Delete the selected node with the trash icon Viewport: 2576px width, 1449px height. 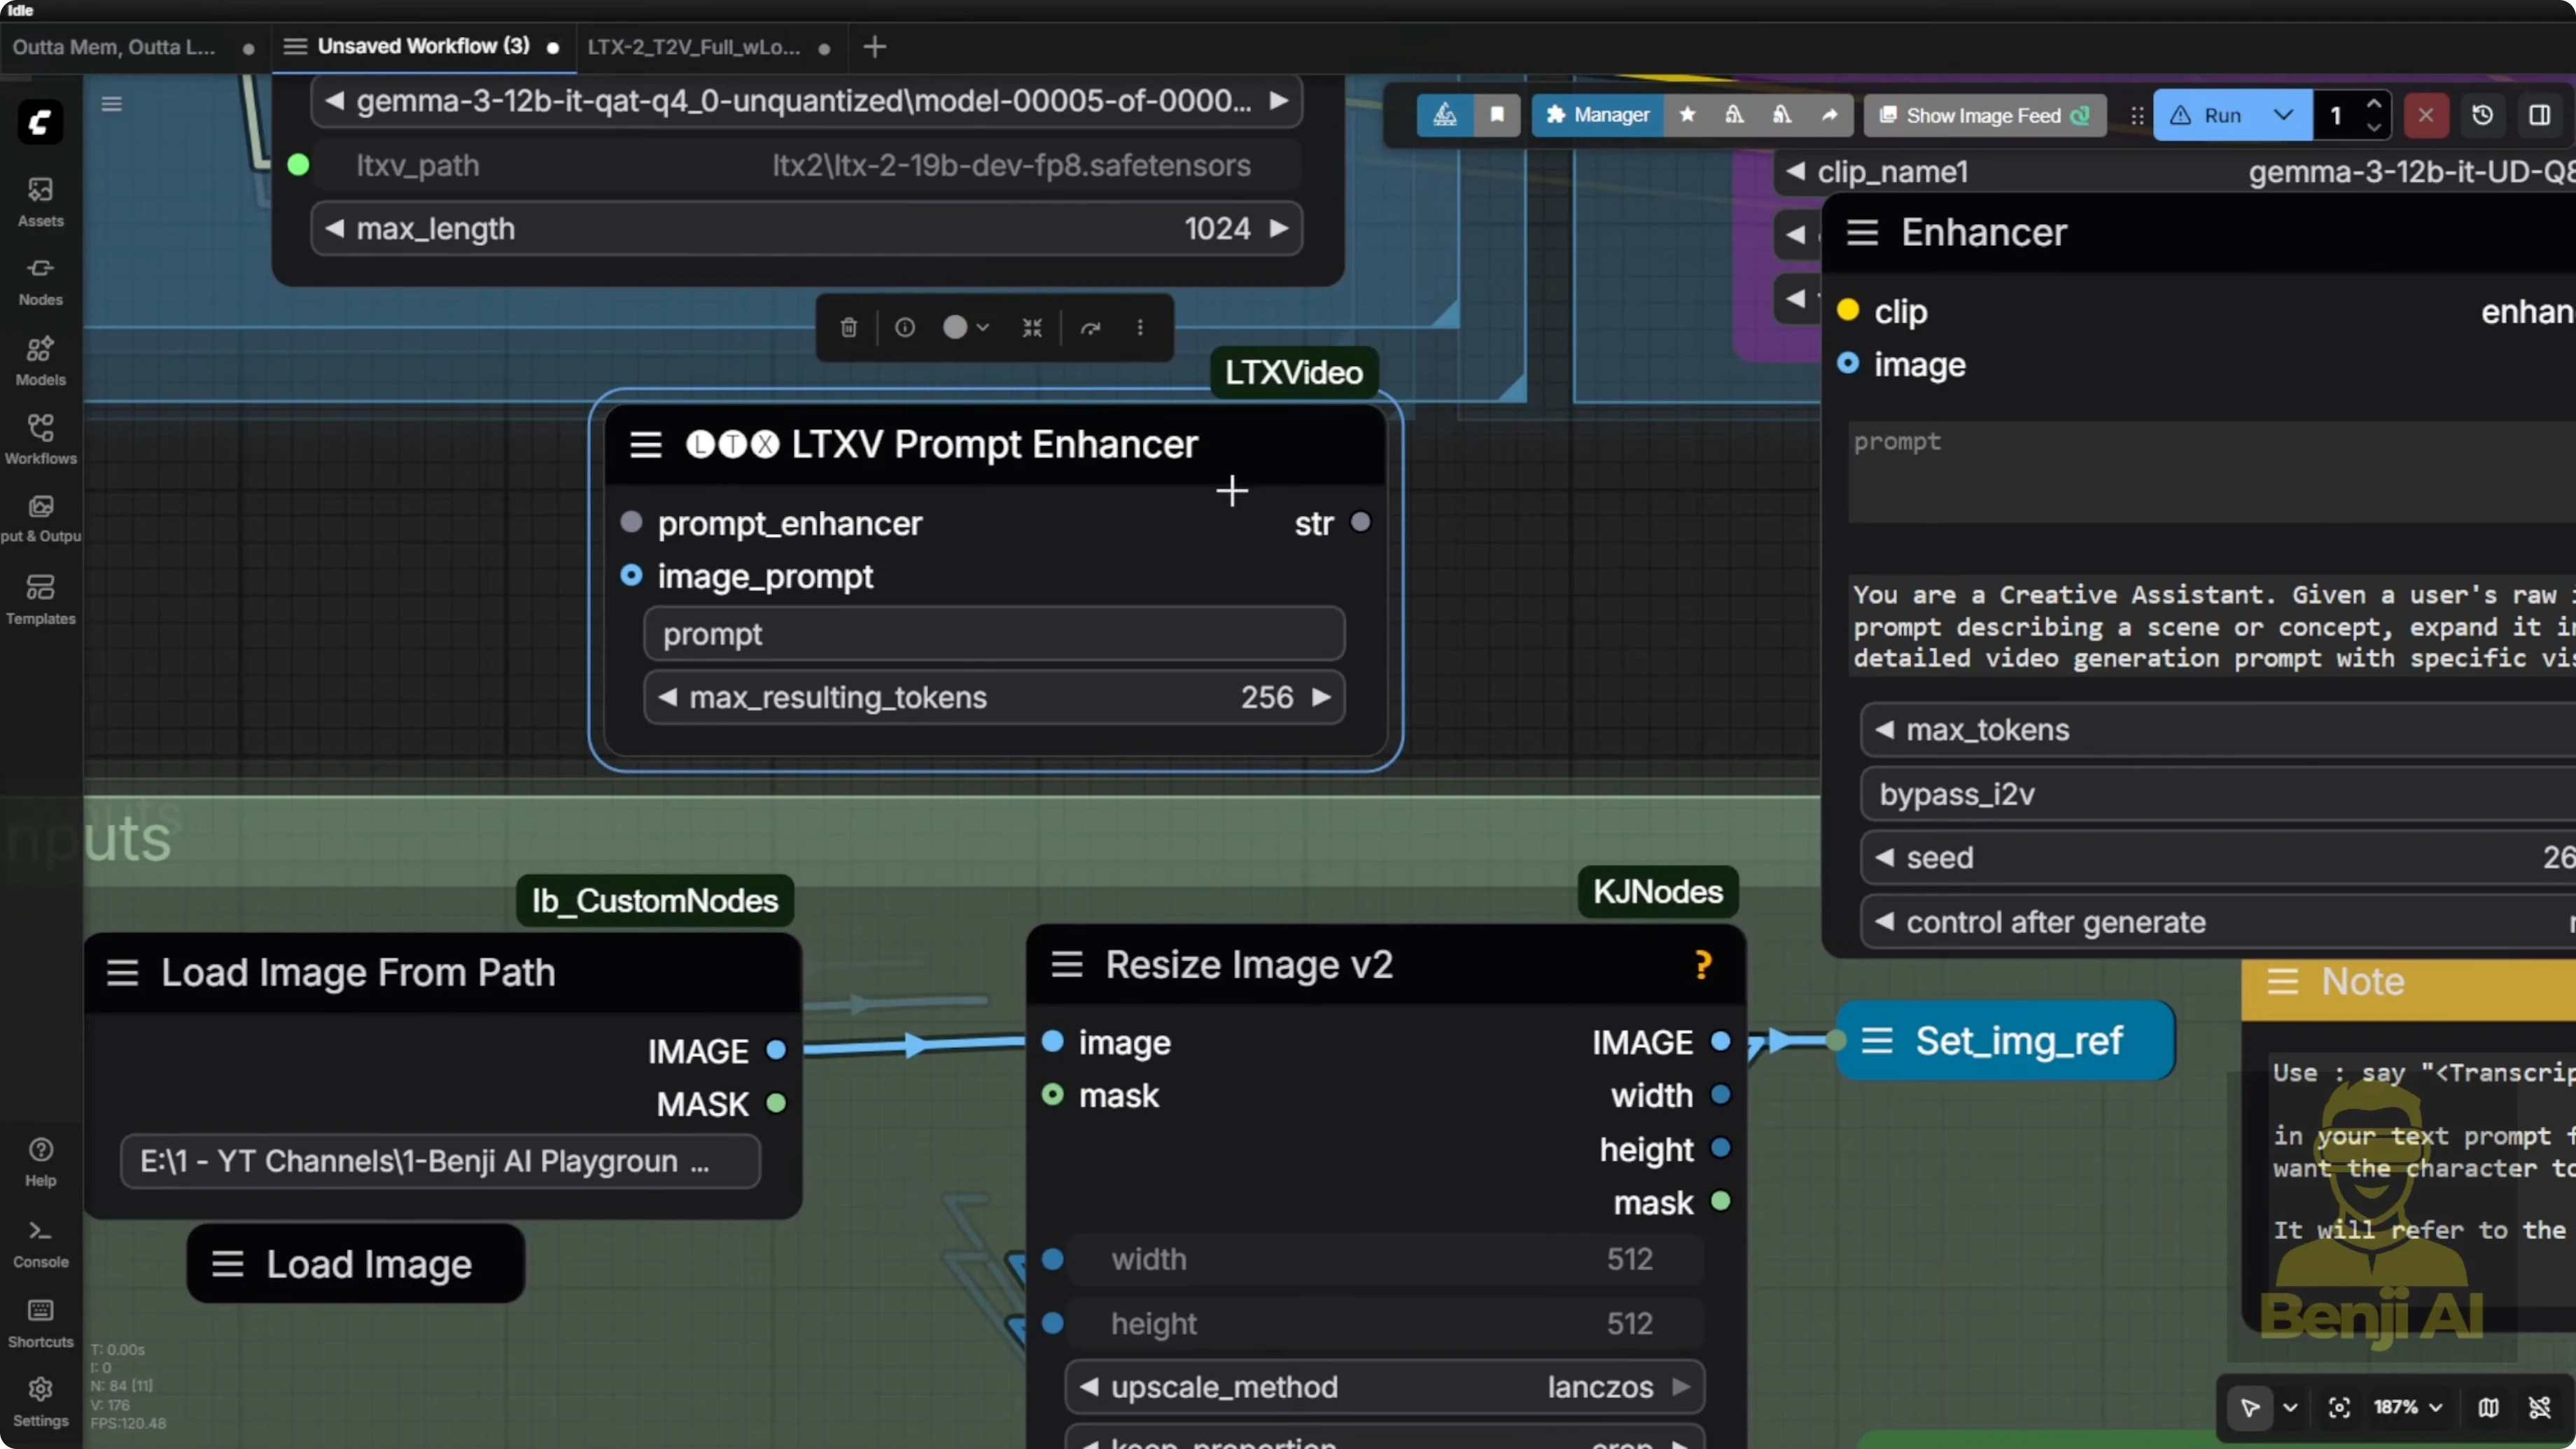point(848,328)
